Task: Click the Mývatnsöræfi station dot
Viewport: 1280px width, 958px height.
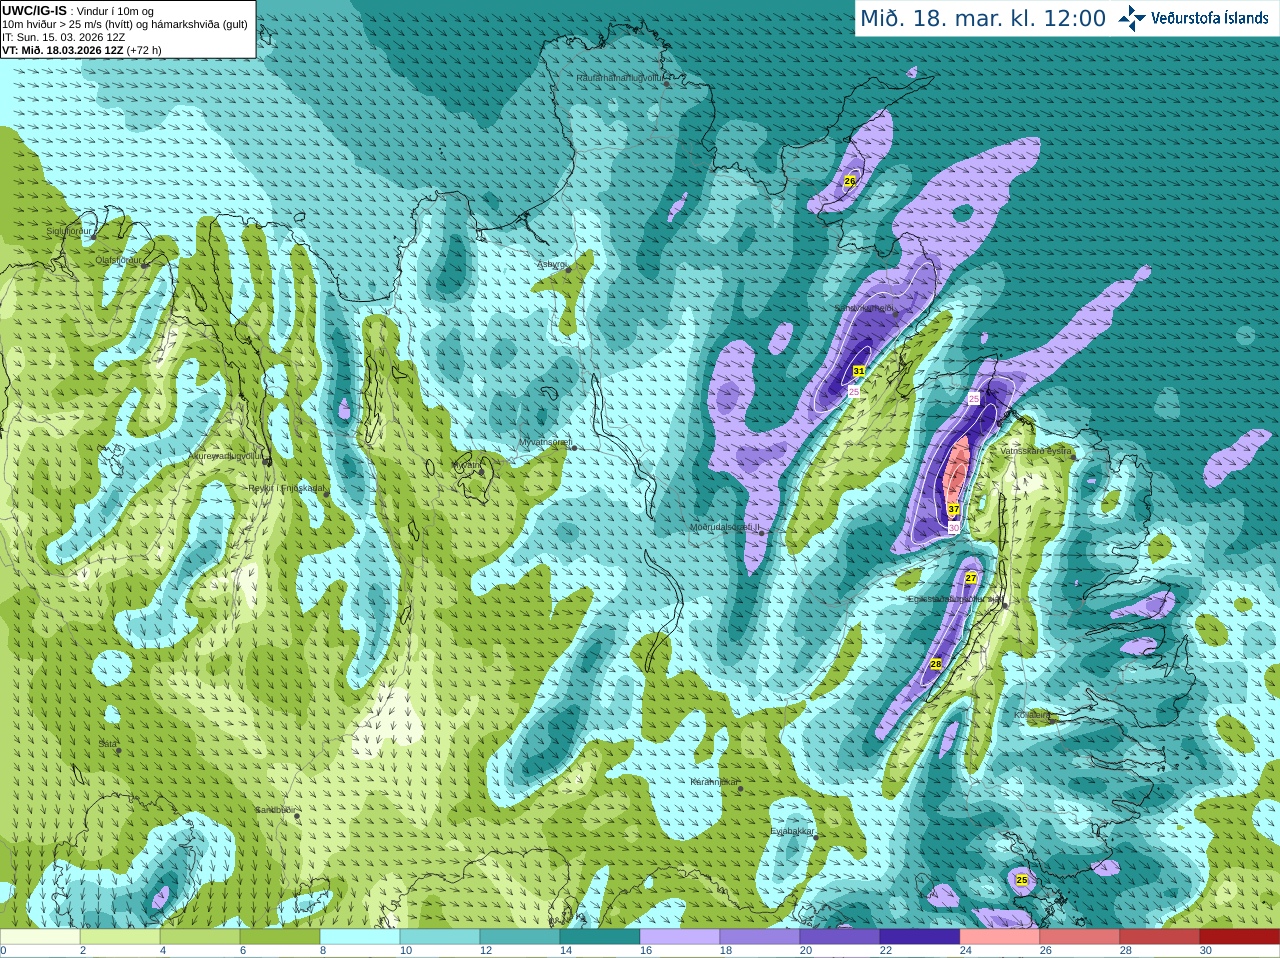Action: pyautogui.click(x=574, y=447)
